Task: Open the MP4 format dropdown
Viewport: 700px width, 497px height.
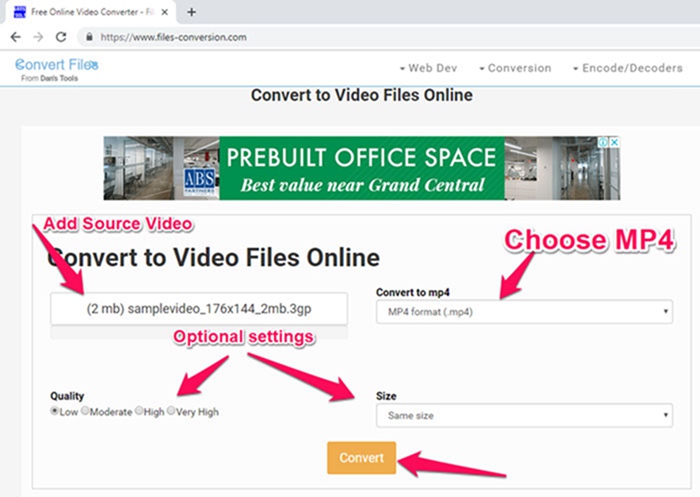Action: click(x=523, y=312)
